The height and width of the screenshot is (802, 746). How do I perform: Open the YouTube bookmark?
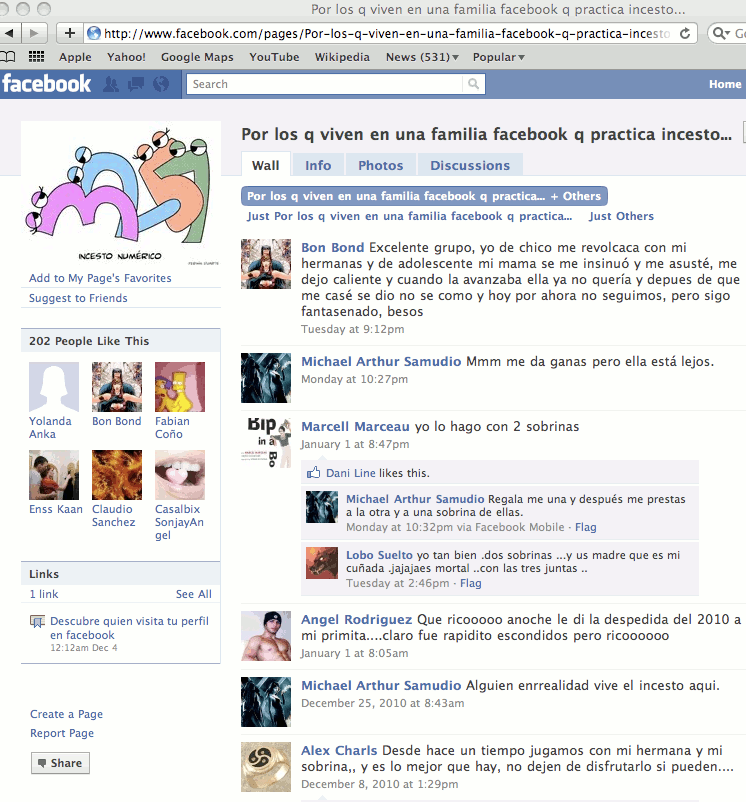click(x=274, y=57)
